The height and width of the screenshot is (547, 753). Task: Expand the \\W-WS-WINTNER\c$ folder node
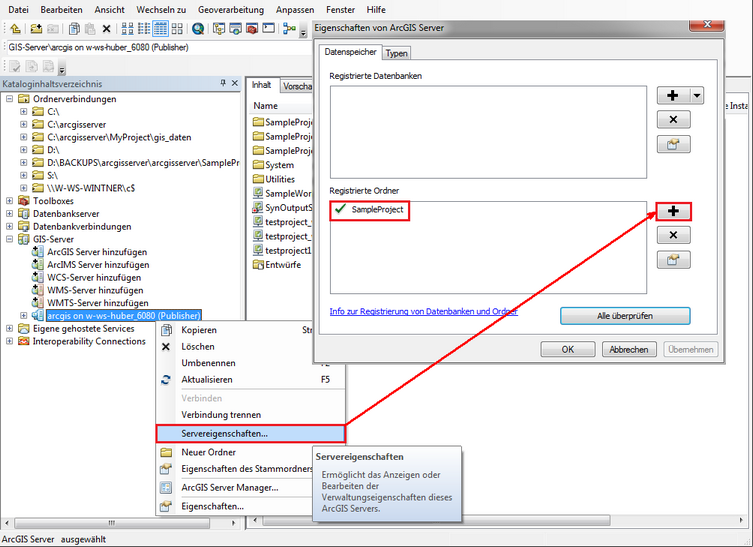coord(23,188)
